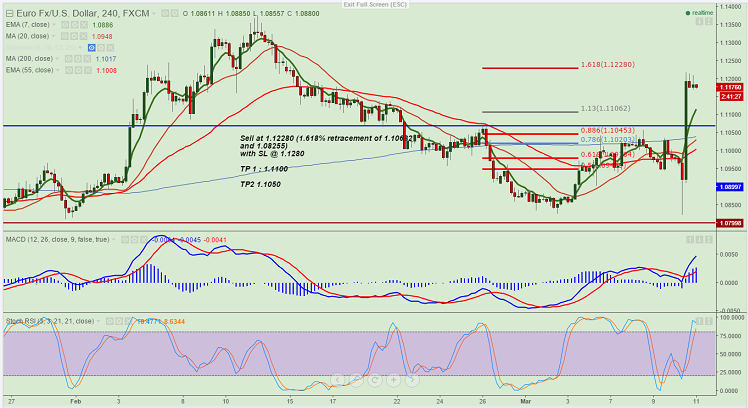Click the countdown timer 2:41:27 label
Screen dimensions: 748x408
click(x=731, y=96)
